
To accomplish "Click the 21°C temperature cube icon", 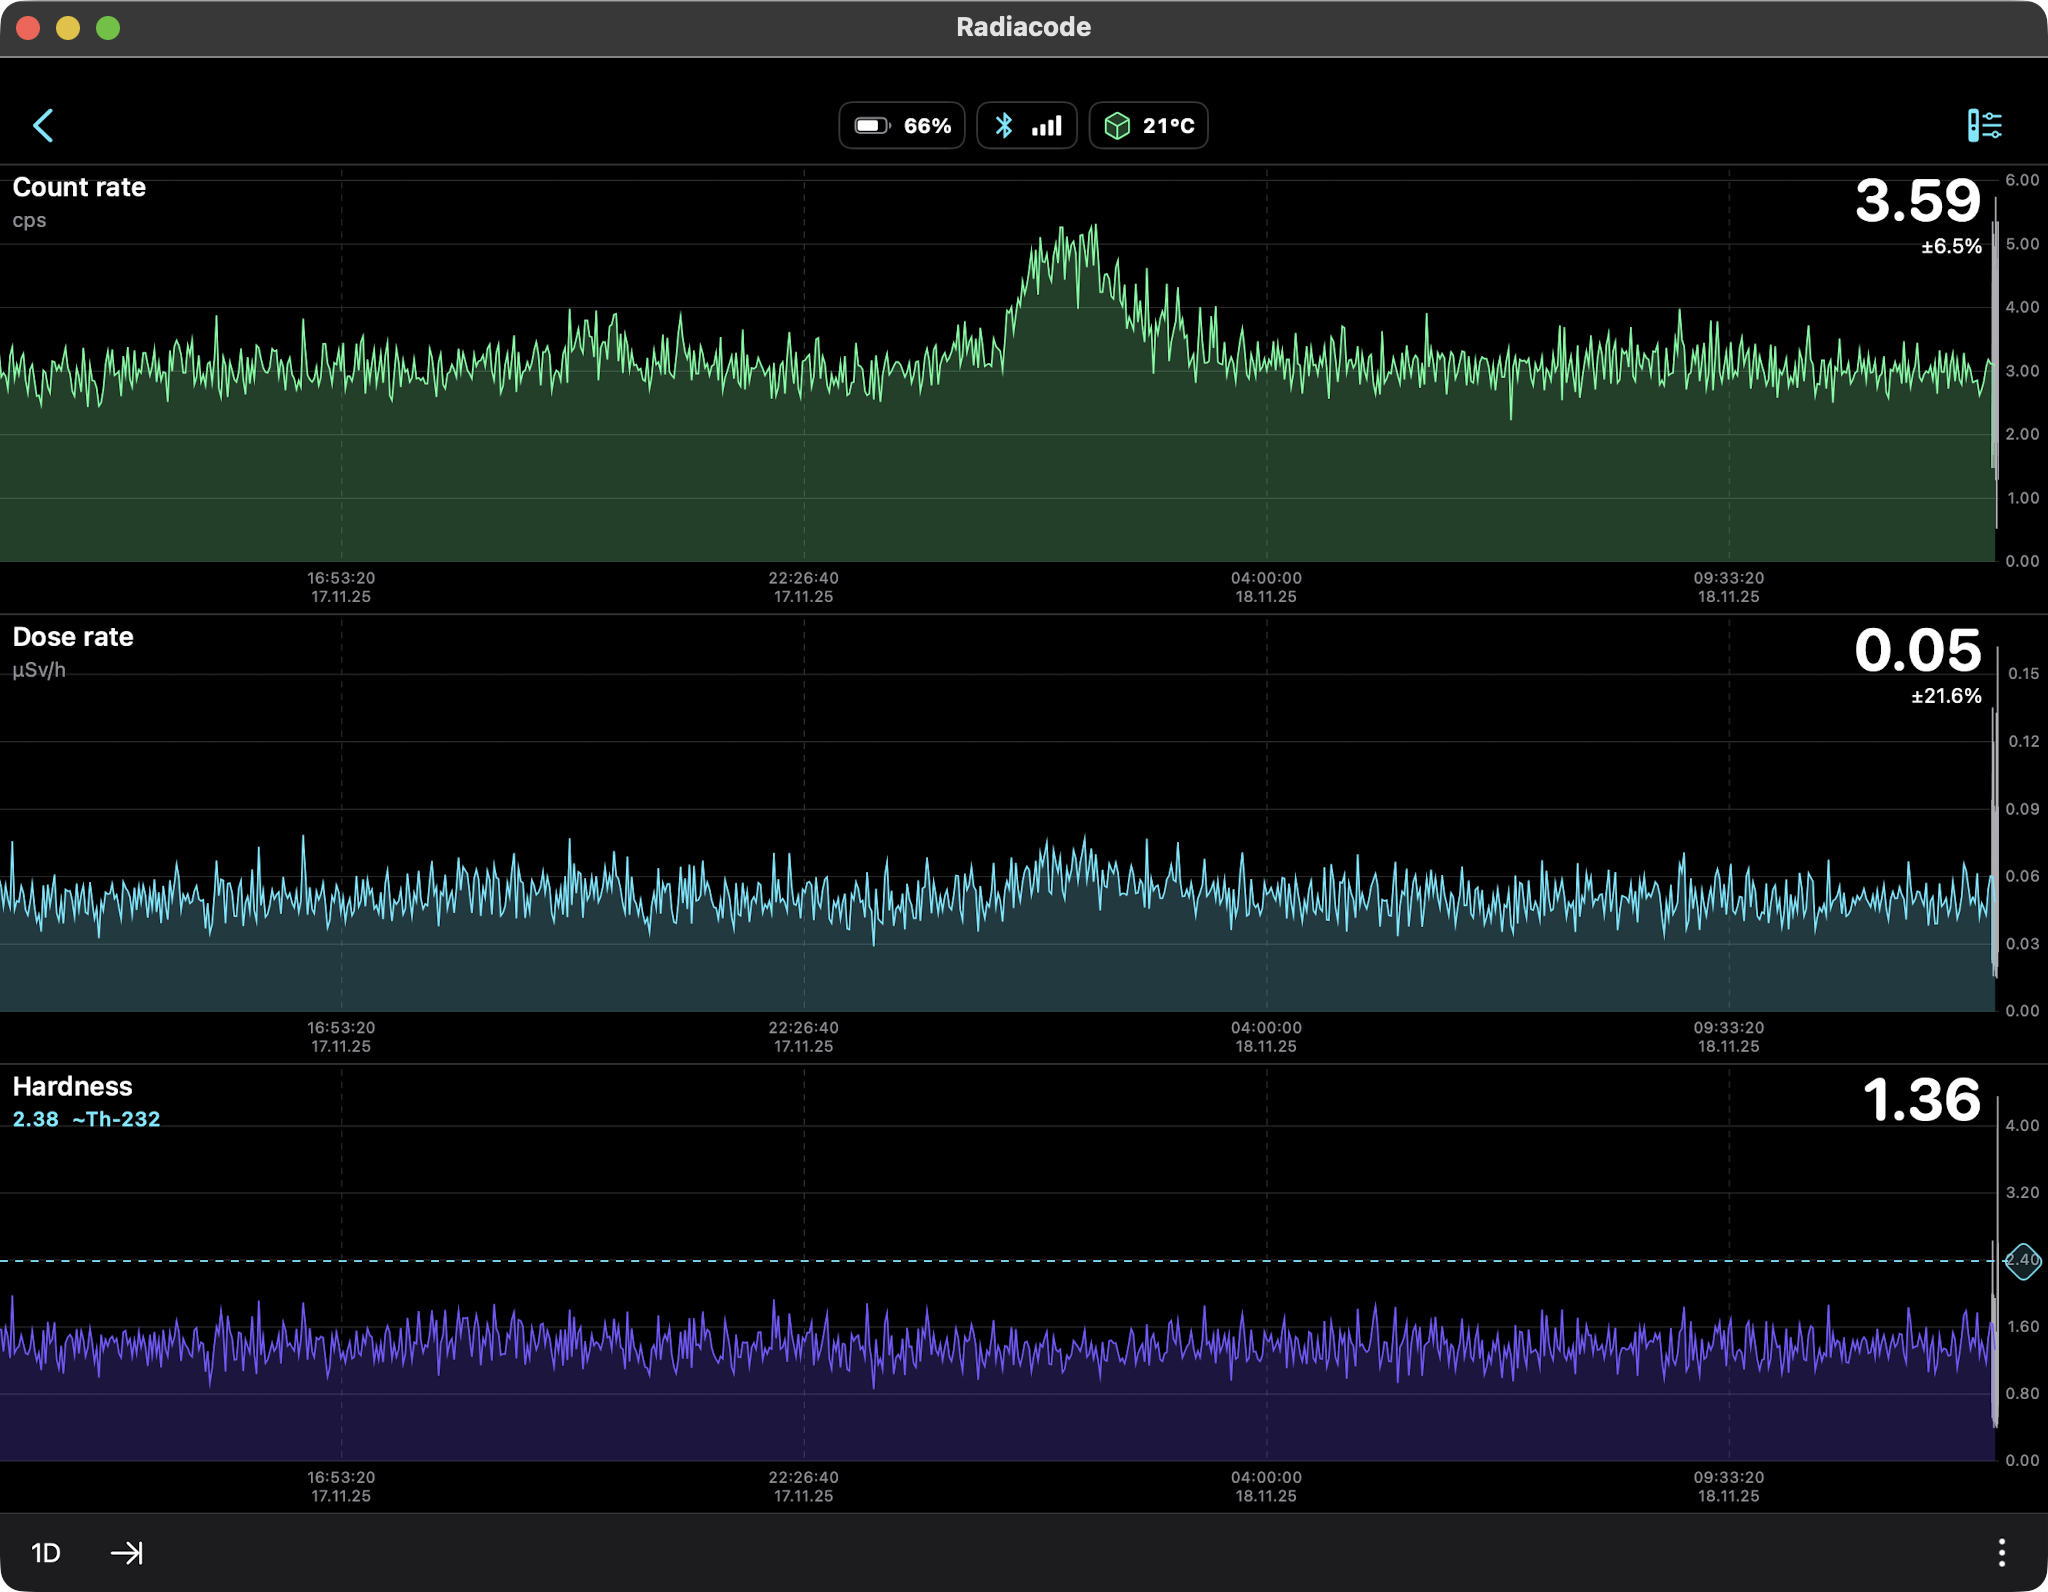I will coord(1117,126).
